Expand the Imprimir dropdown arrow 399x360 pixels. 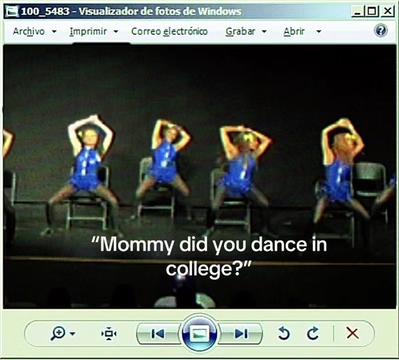(116, 32)
